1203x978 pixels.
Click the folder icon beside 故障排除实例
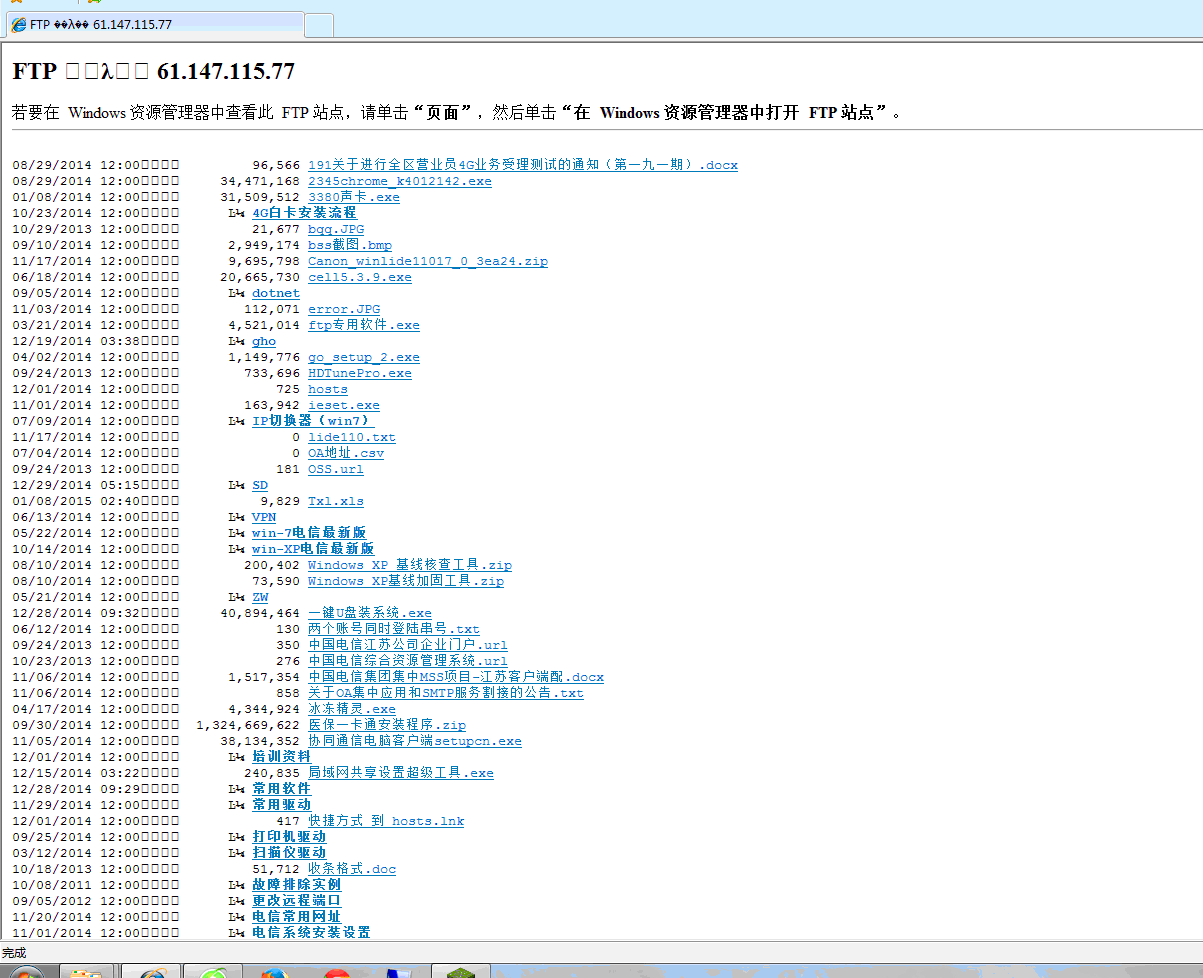click(x=236, y=885)
